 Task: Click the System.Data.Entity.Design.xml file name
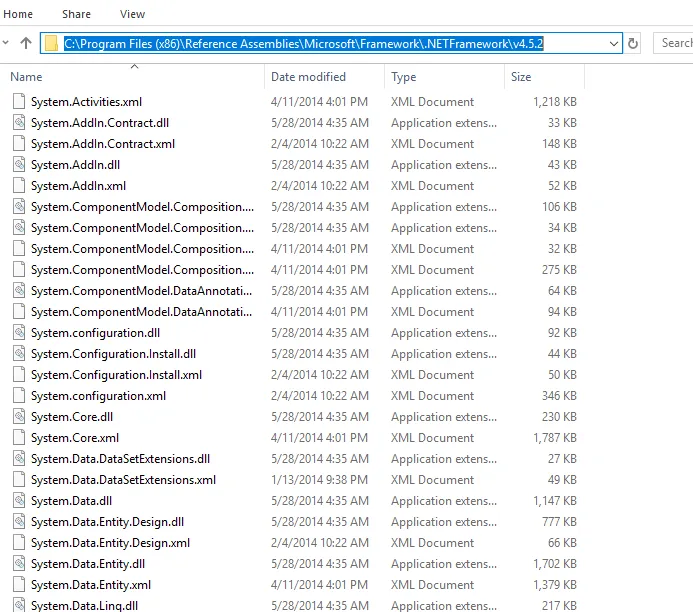pyautogui.click(x=110, y=543)
